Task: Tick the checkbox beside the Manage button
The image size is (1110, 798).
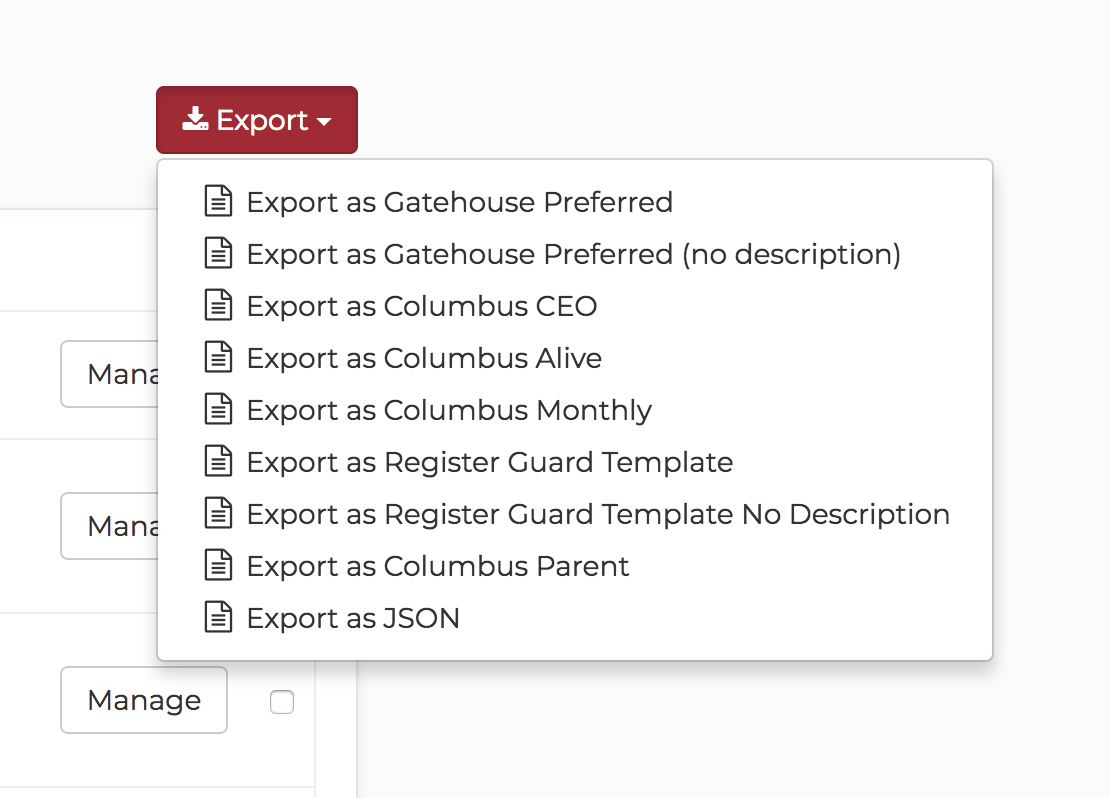Action: pyautogui.click(x=282, y=702)
